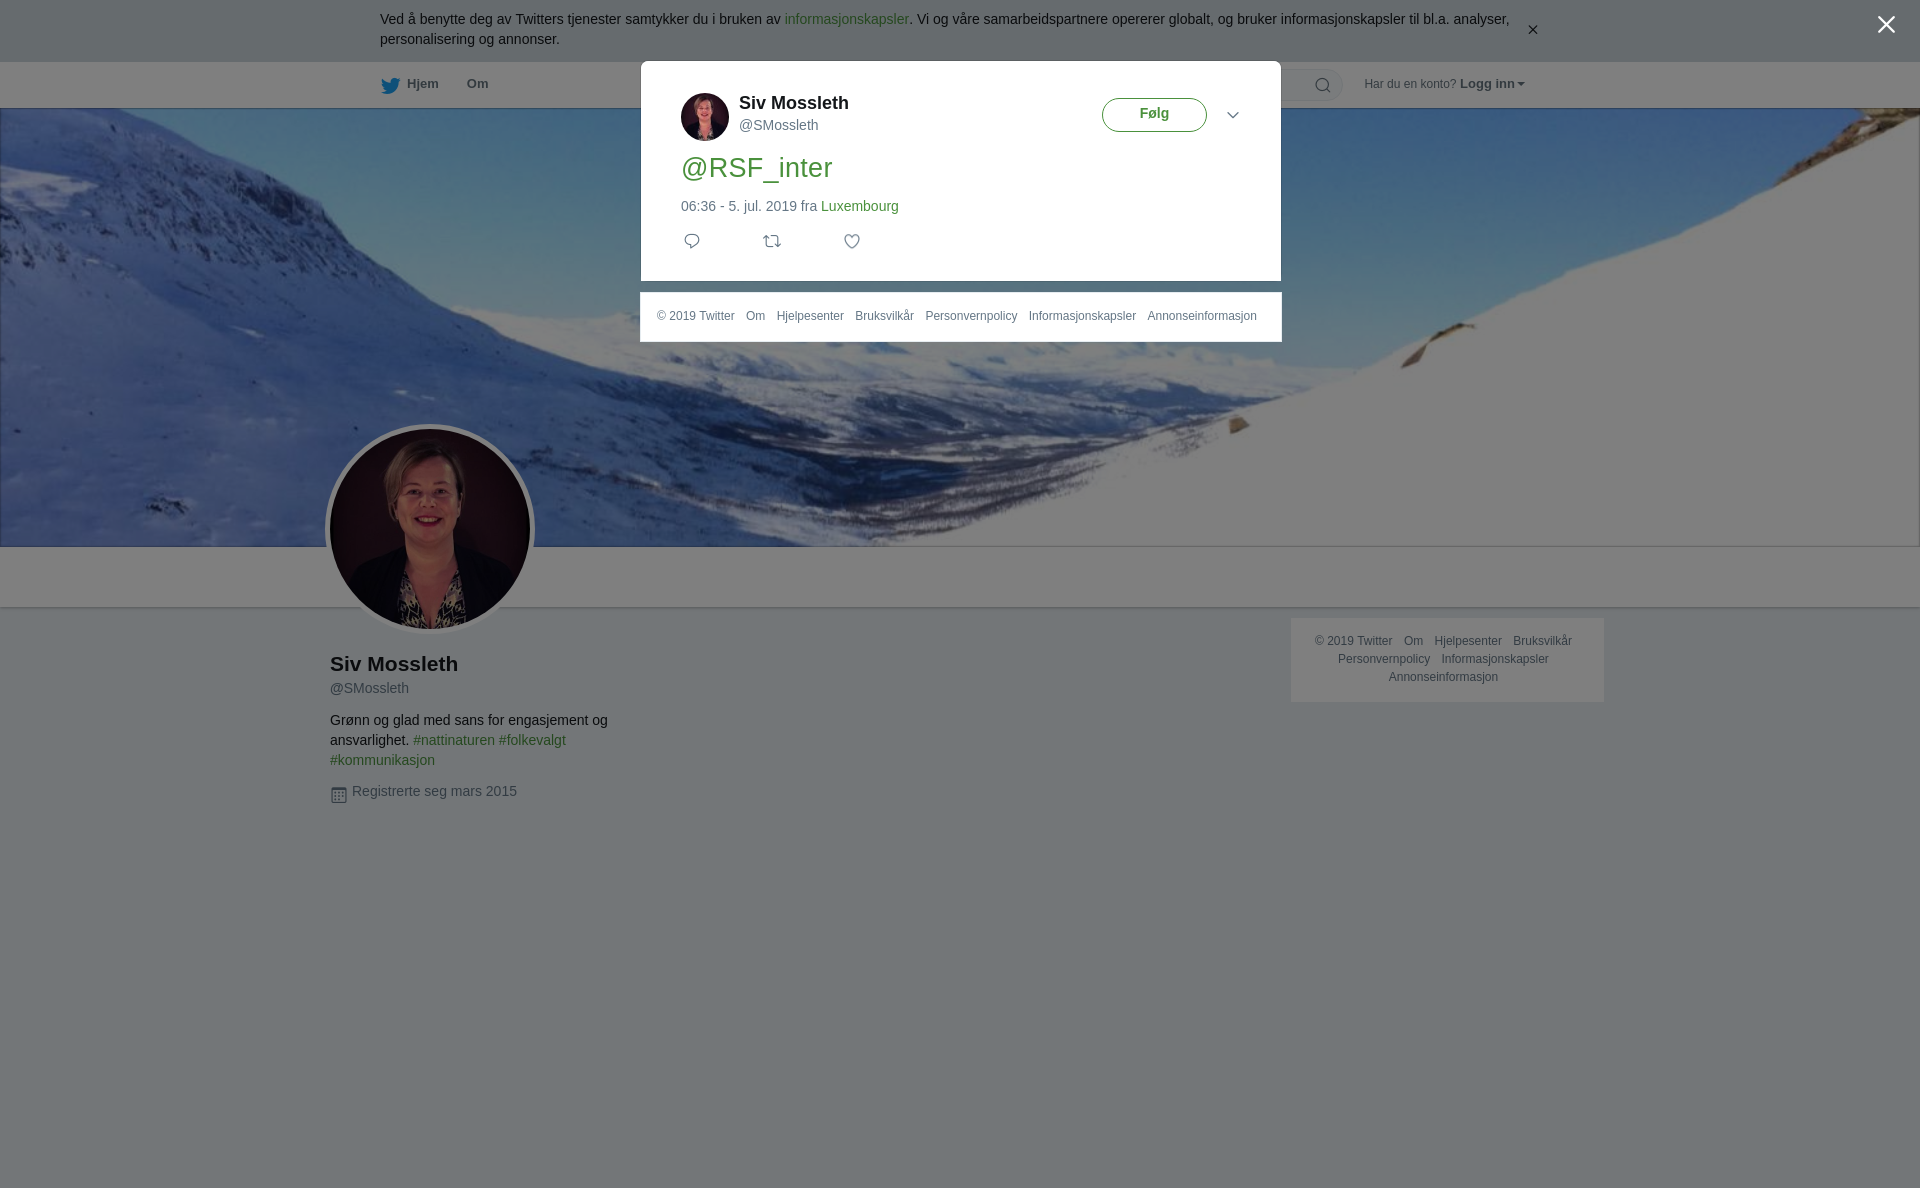Click the Twitter bird Hjem icon
1920x1188 pixels.
point(391,85)
